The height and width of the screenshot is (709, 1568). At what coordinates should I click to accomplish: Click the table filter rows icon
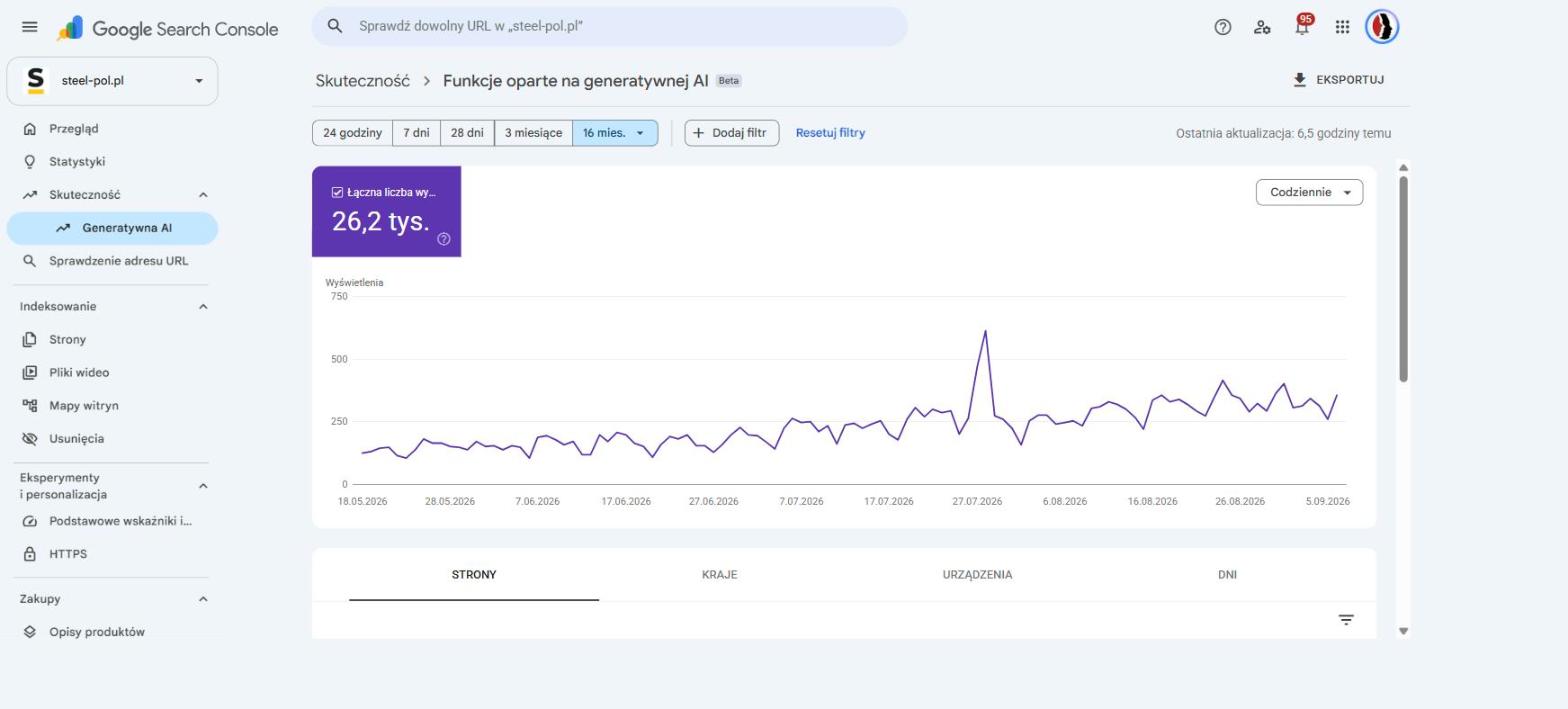coord(1346,620)
